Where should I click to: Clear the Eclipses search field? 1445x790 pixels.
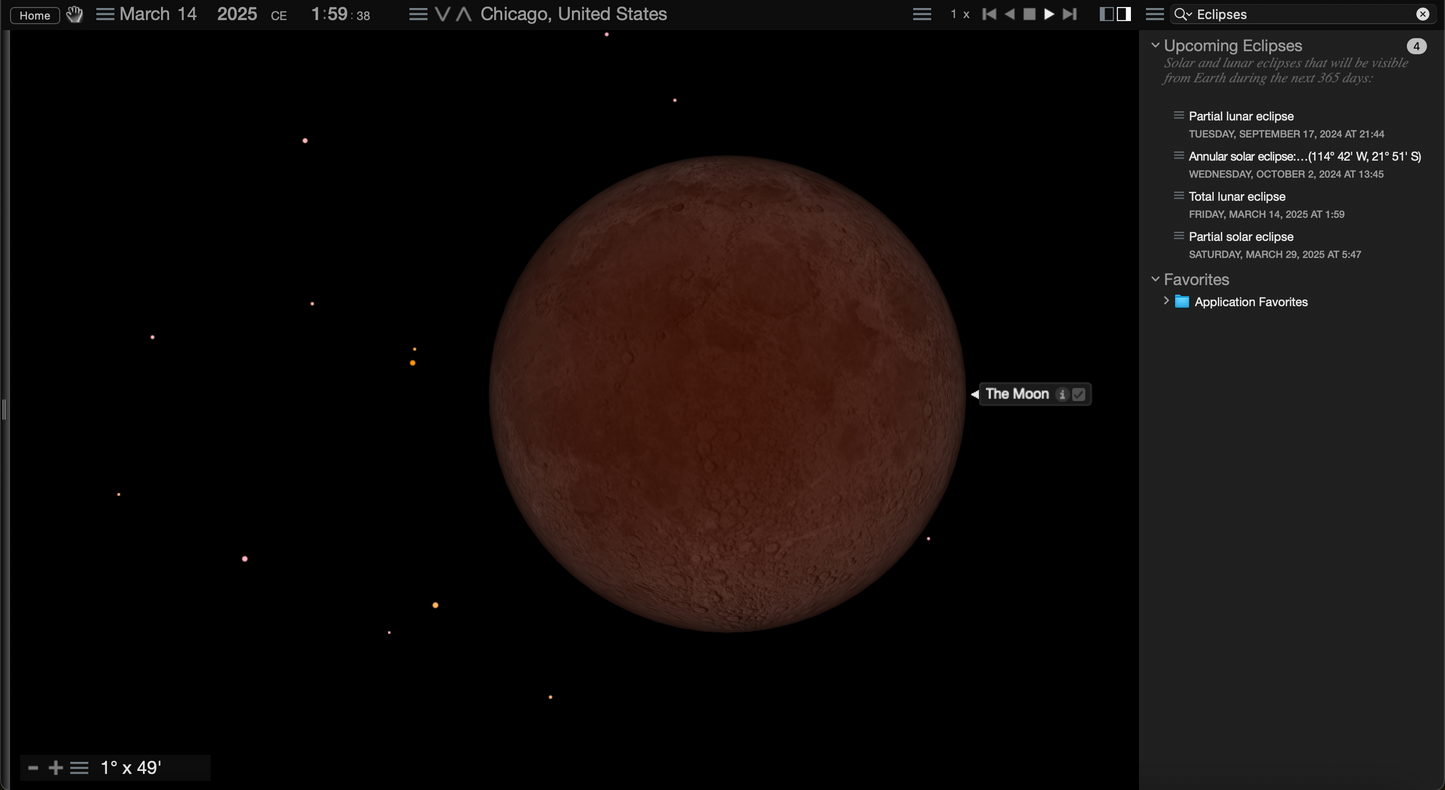1422,14
